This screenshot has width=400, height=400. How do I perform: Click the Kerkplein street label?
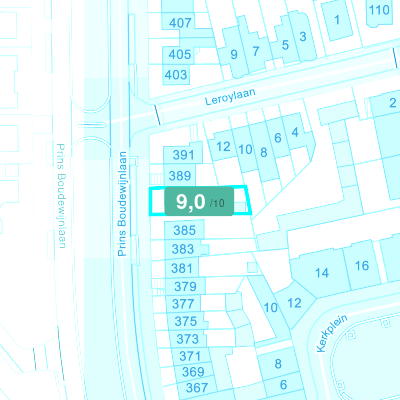click(332, 333)
